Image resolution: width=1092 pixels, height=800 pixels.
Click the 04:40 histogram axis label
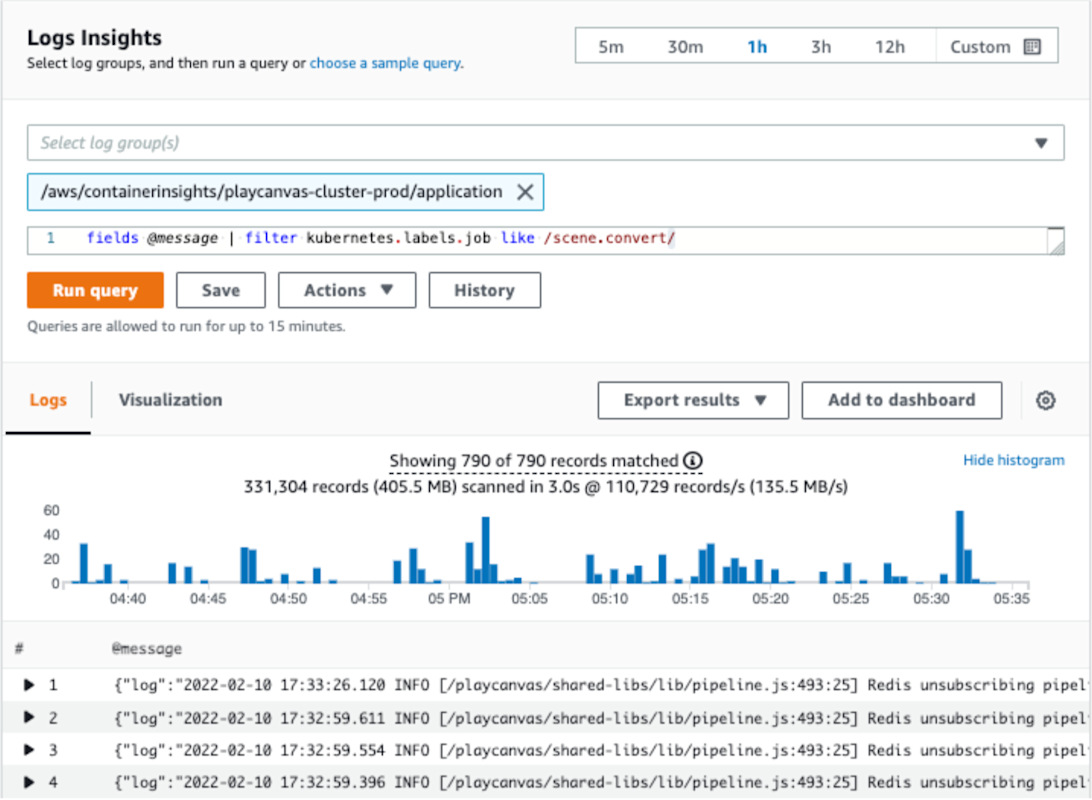click(x=128, y=599)
